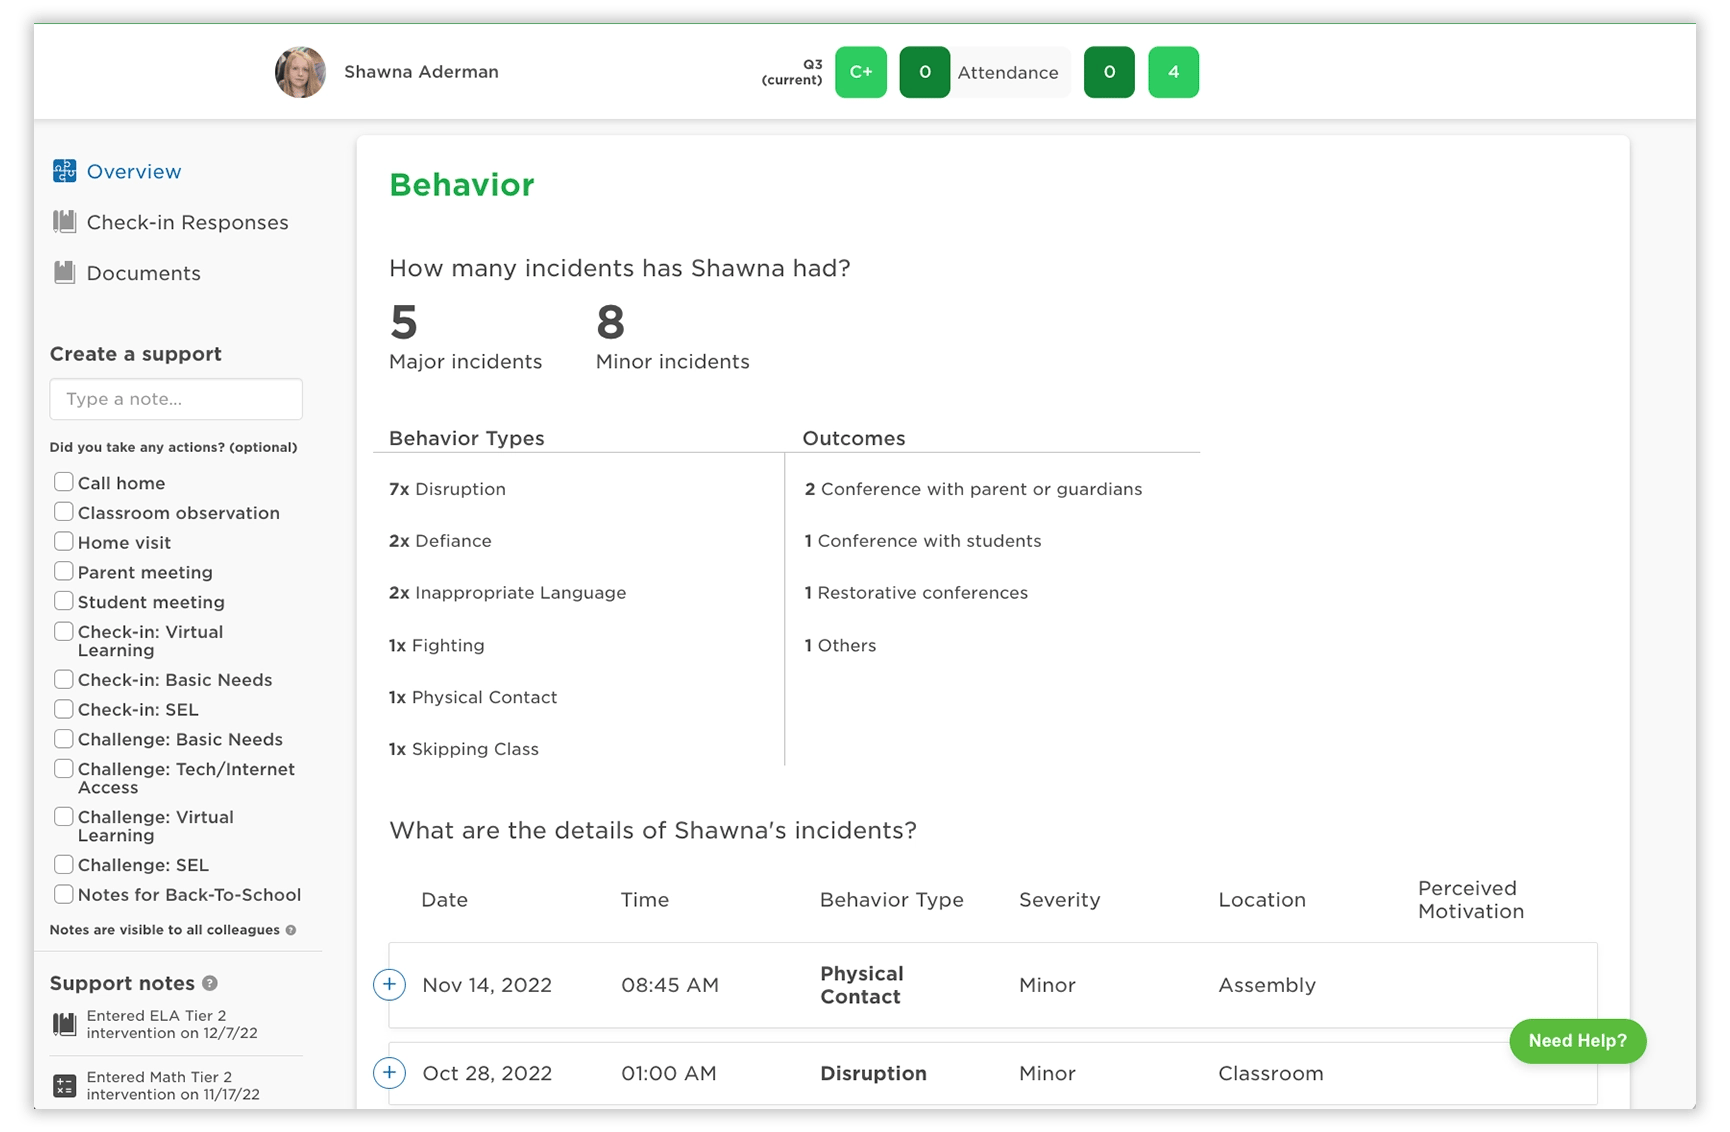The width and height of the screenshot is (1730, 1132).
Task: Open the Attendance section in header
Action: coord(1008,72)
